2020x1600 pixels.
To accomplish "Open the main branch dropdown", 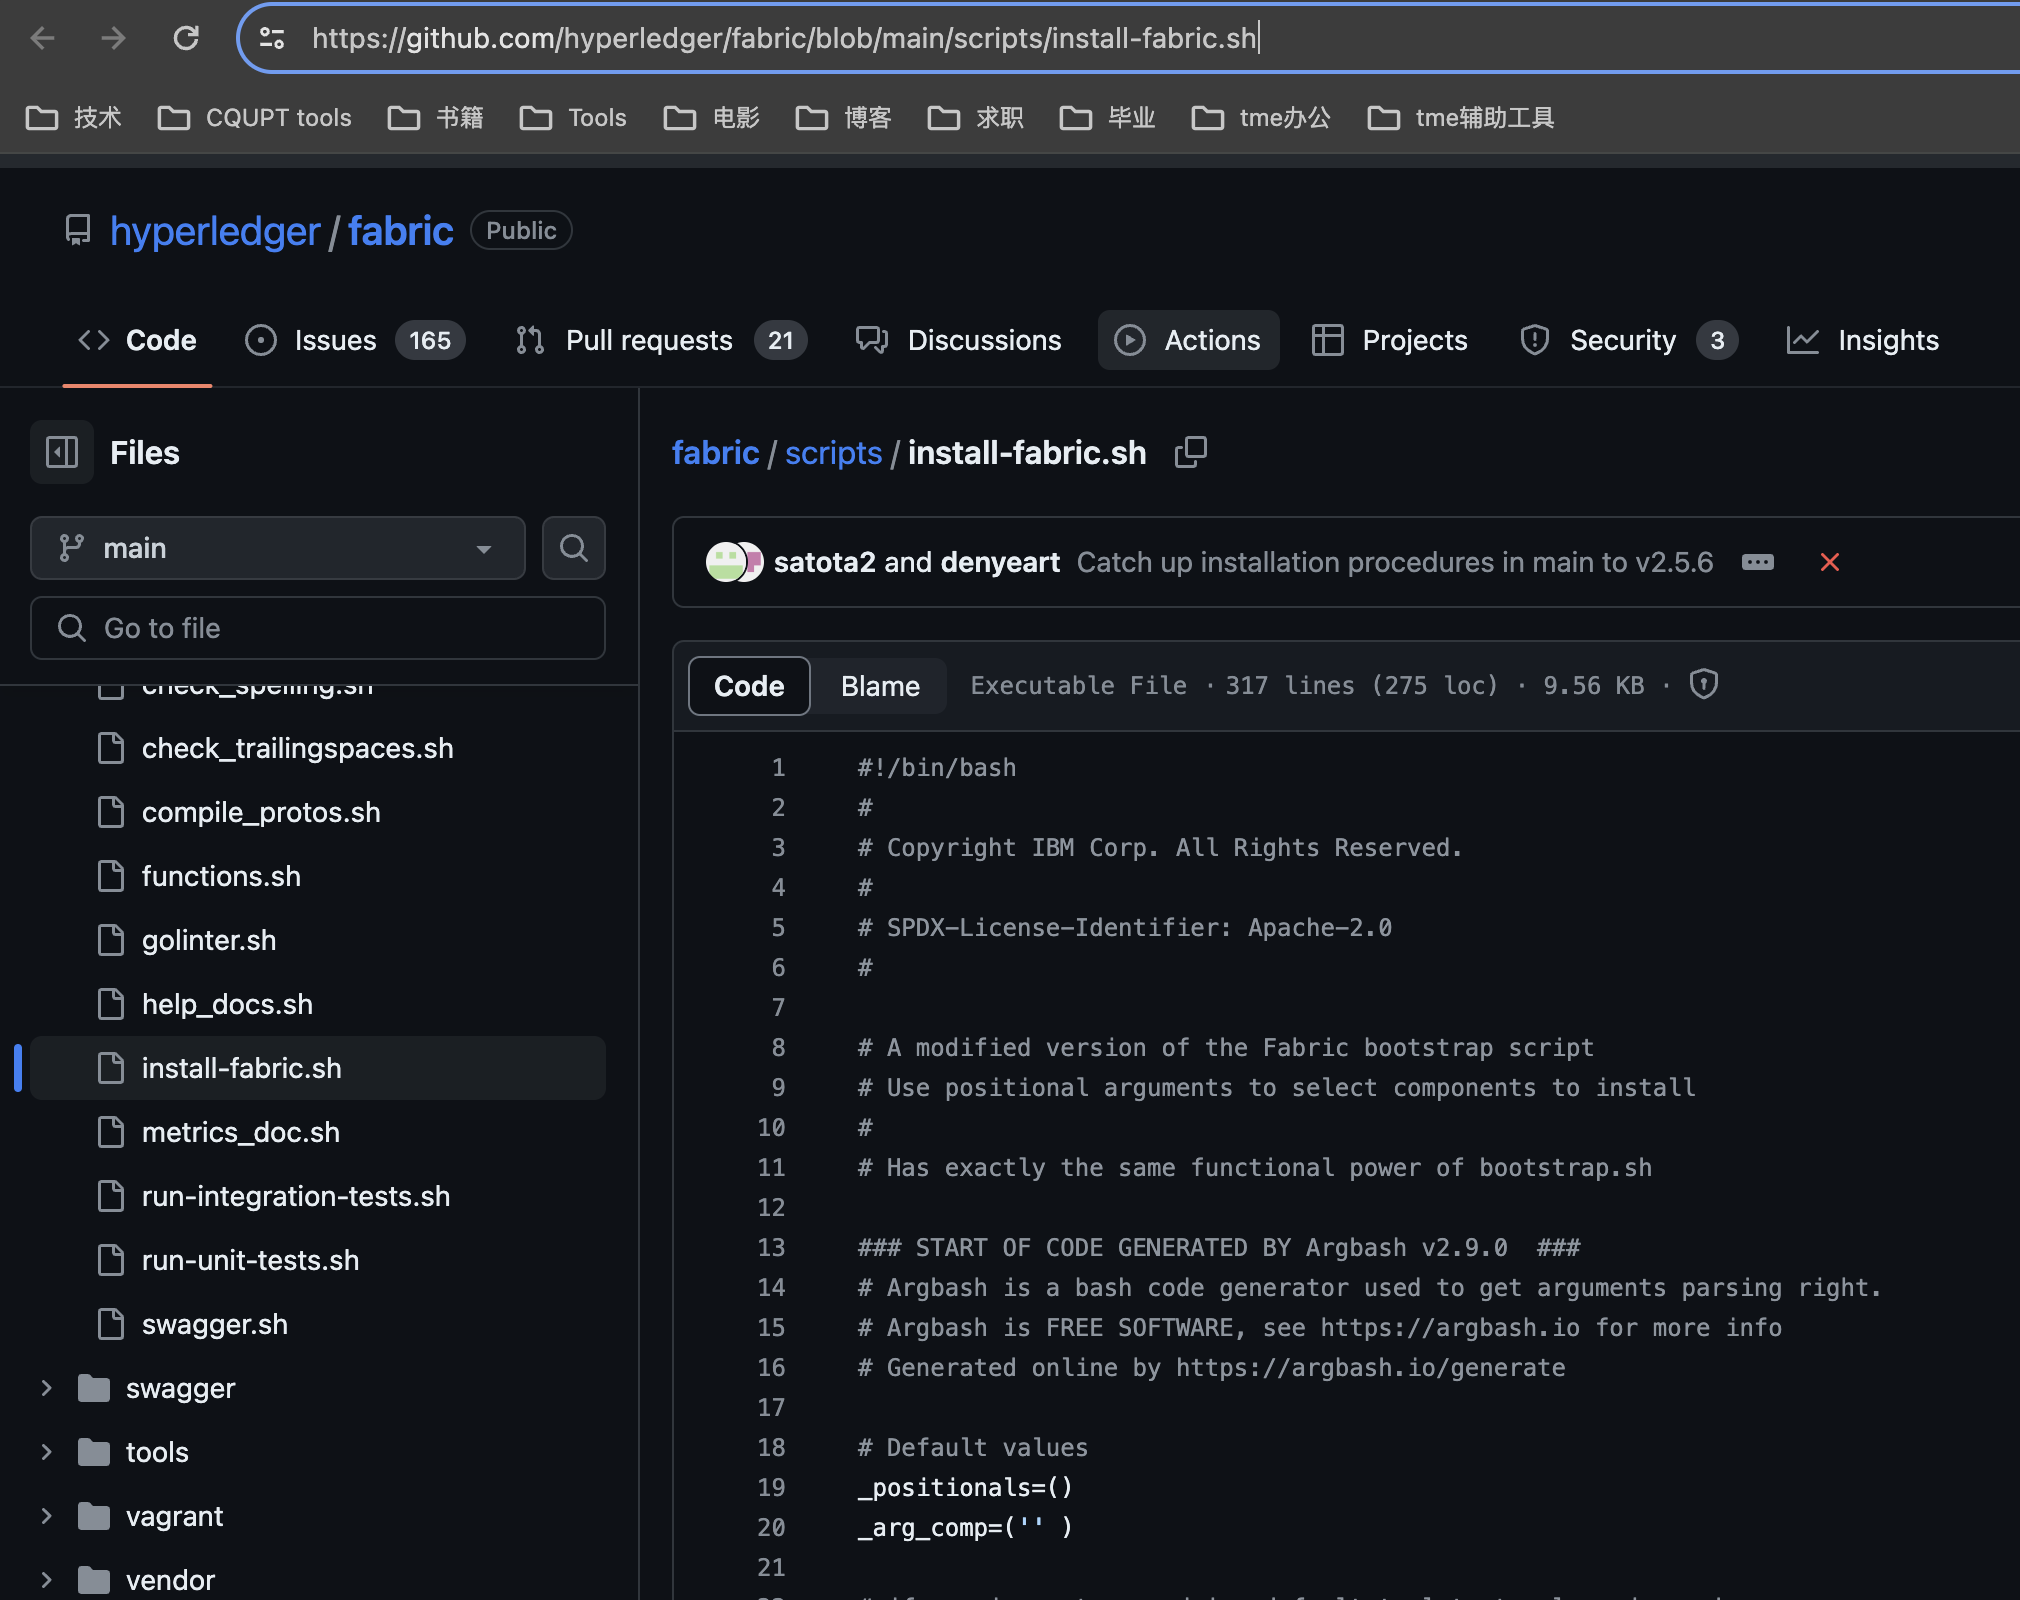I will [x=278, y=548].
